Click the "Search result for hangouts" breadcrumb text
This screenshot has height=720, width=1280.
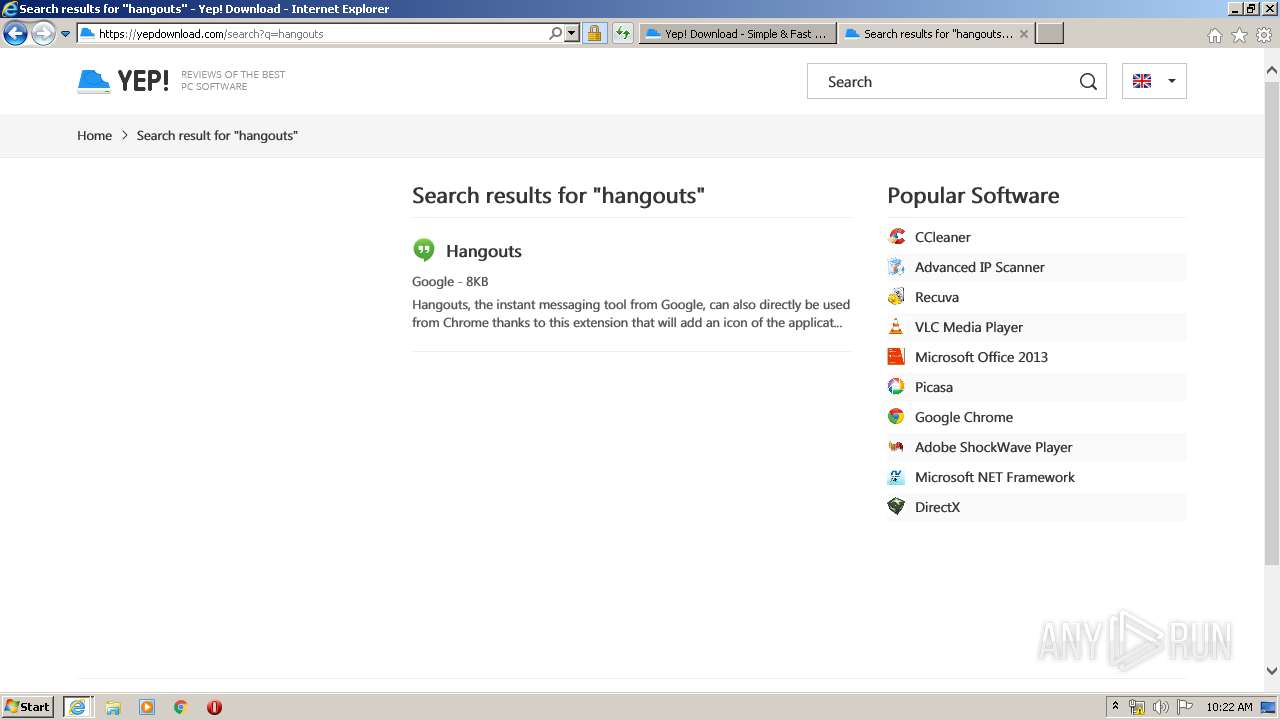click(217, 135)
